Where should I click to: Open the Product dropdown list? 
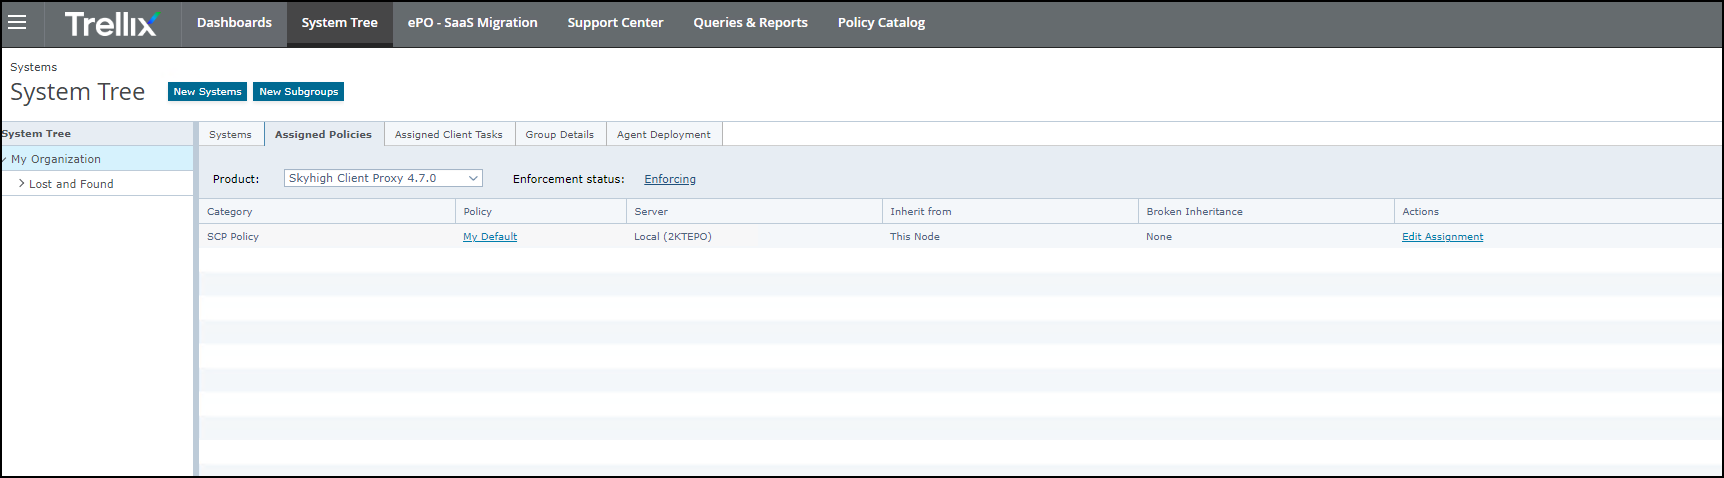click(x=383, y=178)
